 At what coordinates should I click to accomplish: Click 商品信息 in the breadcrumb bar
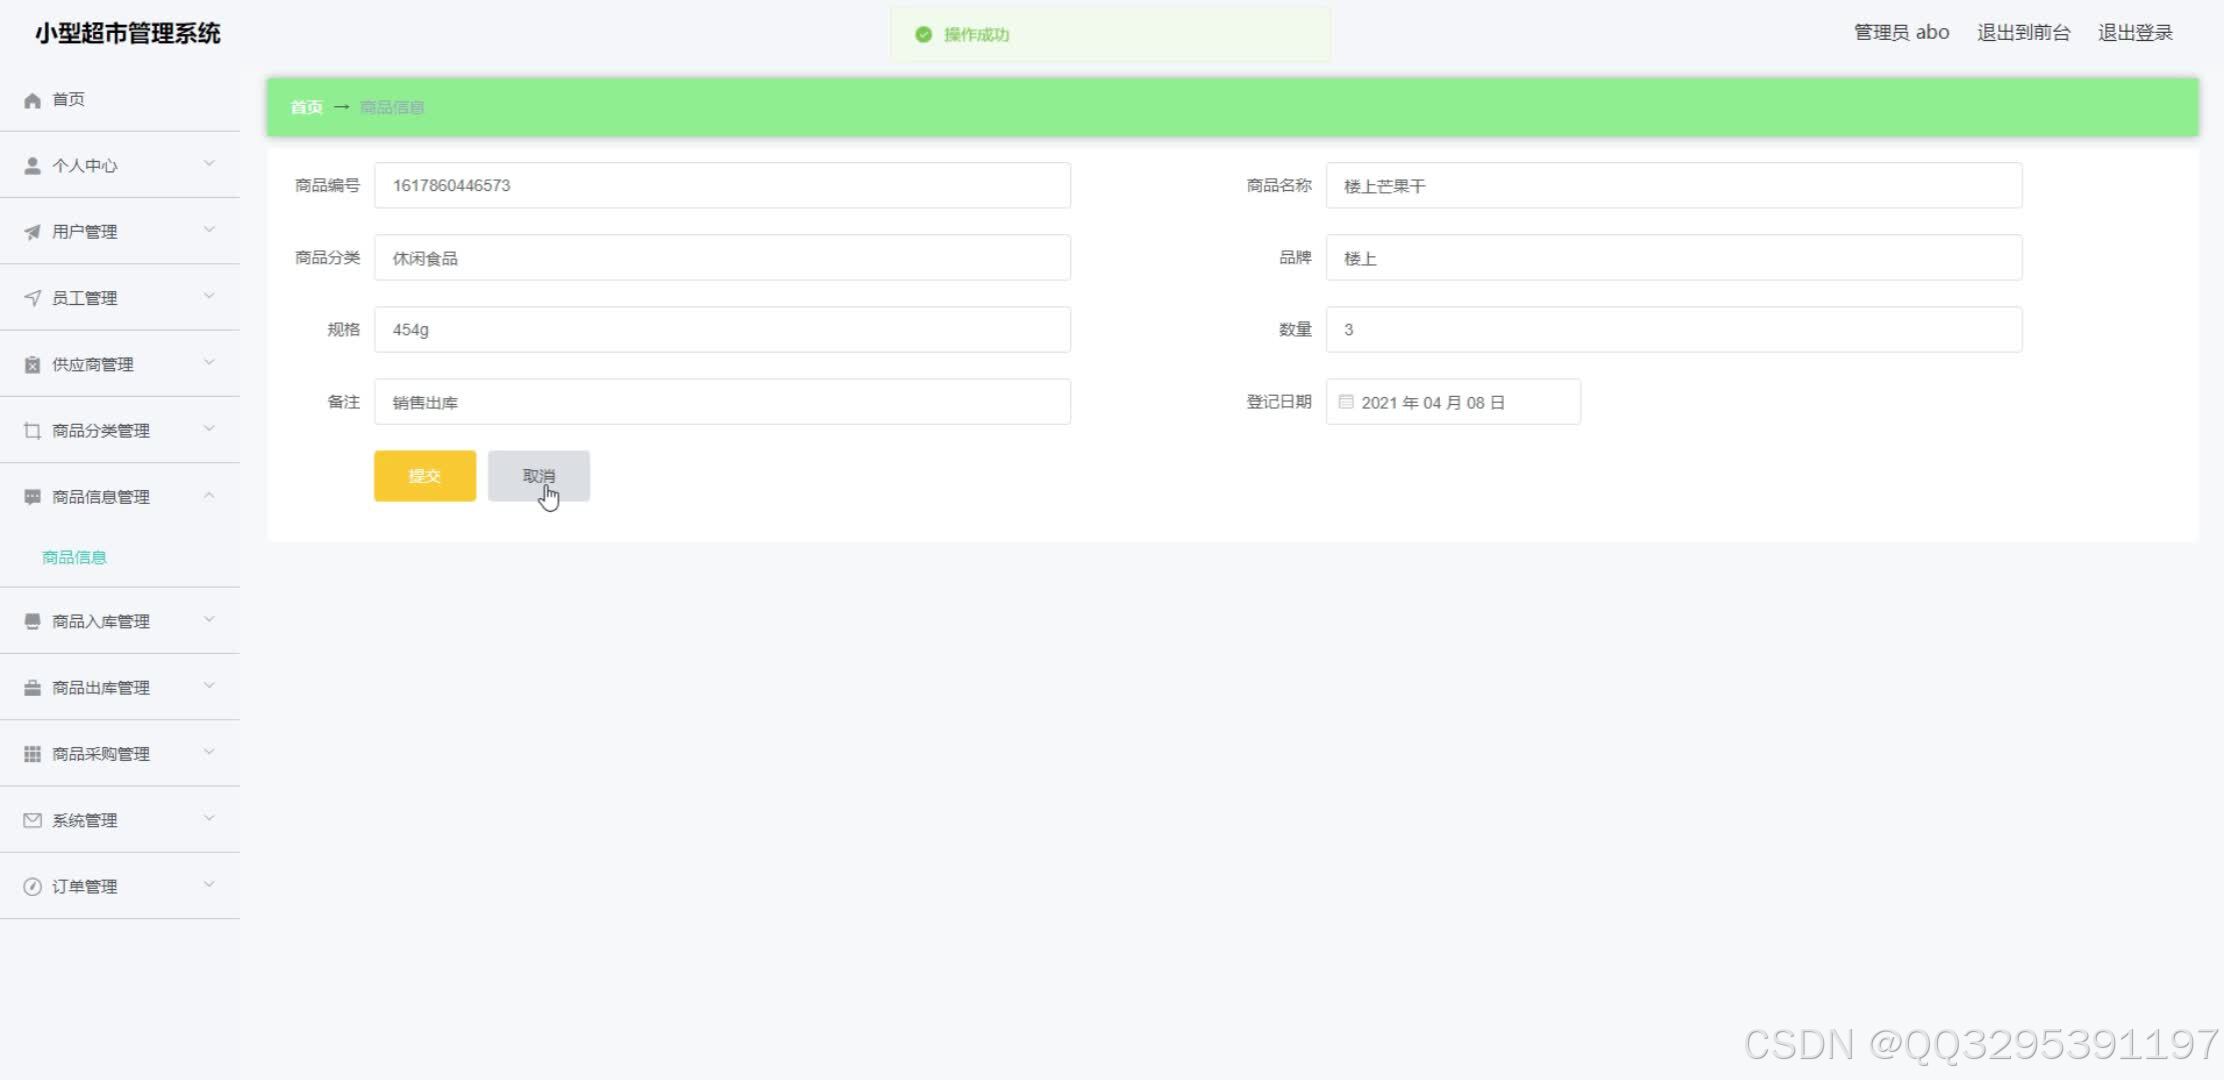click(x=392, y=108)
